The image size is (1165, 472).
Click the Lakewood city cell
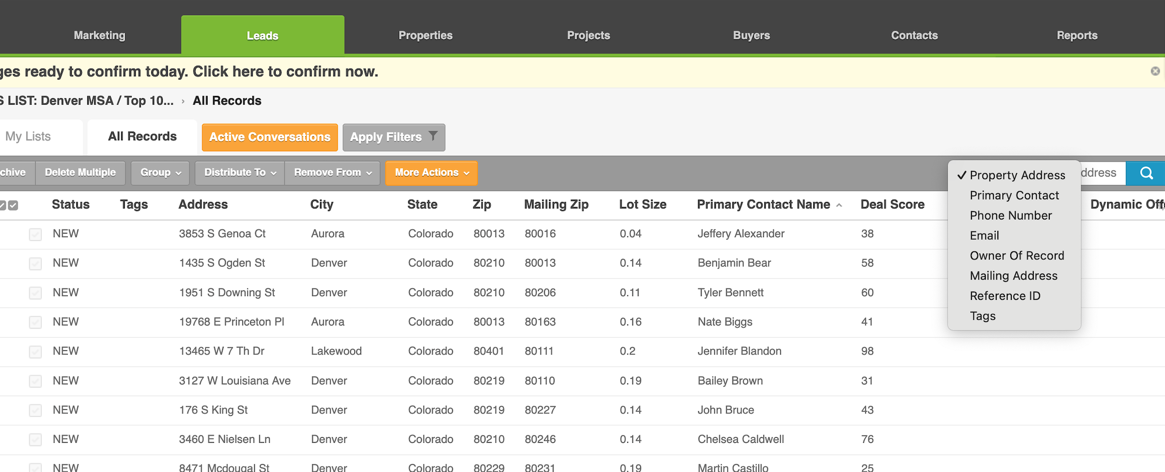pos(337,351)
